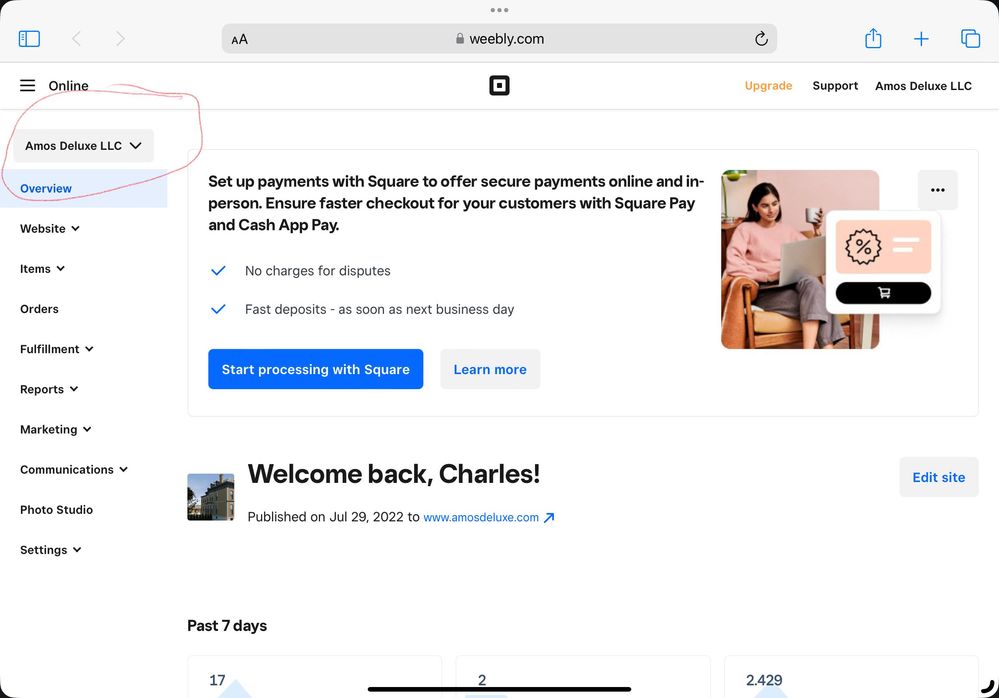
Task: Open a new tab with plus icon
Action: 921,39
